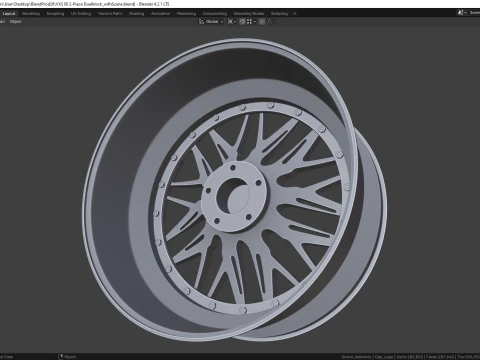Viewport: 480px width, 360px height.
Task: Open the Animation workspace tab
Action: (161, 14)
